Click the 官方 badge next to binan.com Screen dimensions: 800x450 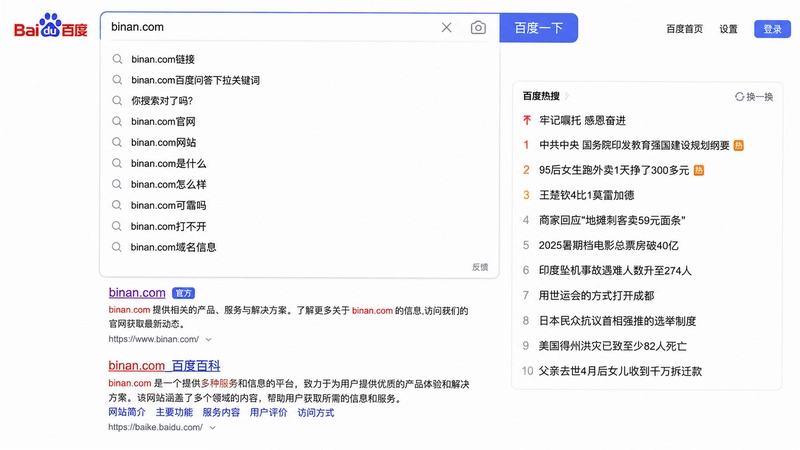tap(183, 293)
